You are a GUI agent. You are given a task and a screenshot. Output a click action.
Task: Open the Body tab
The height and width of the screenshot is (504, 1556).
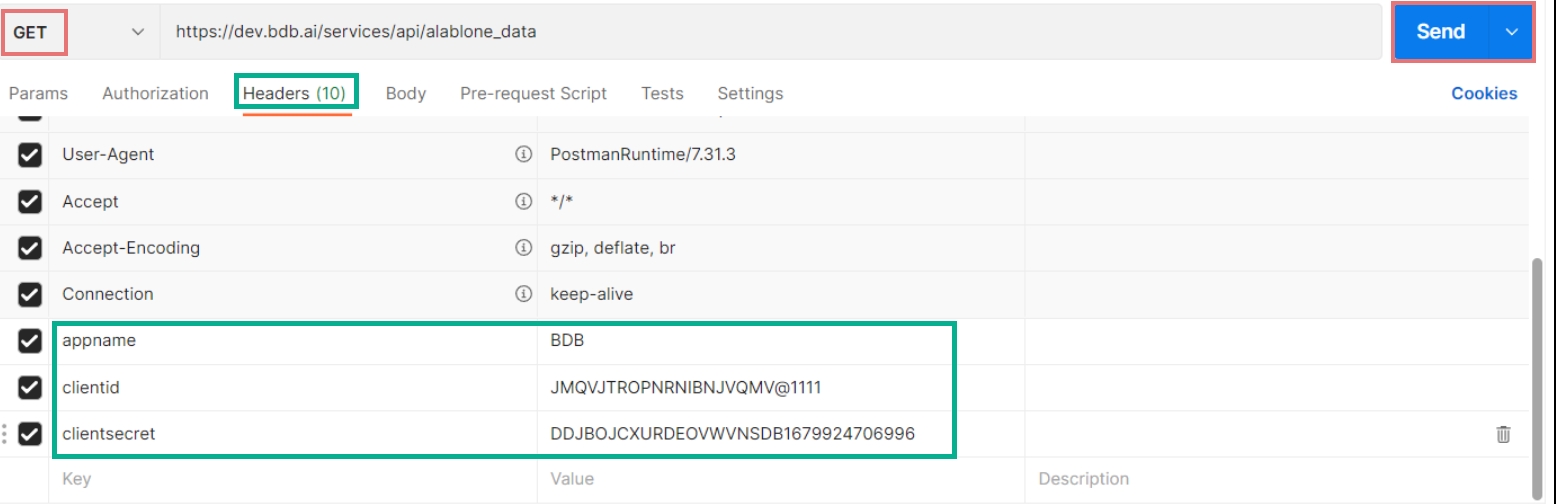click(405, 93)
